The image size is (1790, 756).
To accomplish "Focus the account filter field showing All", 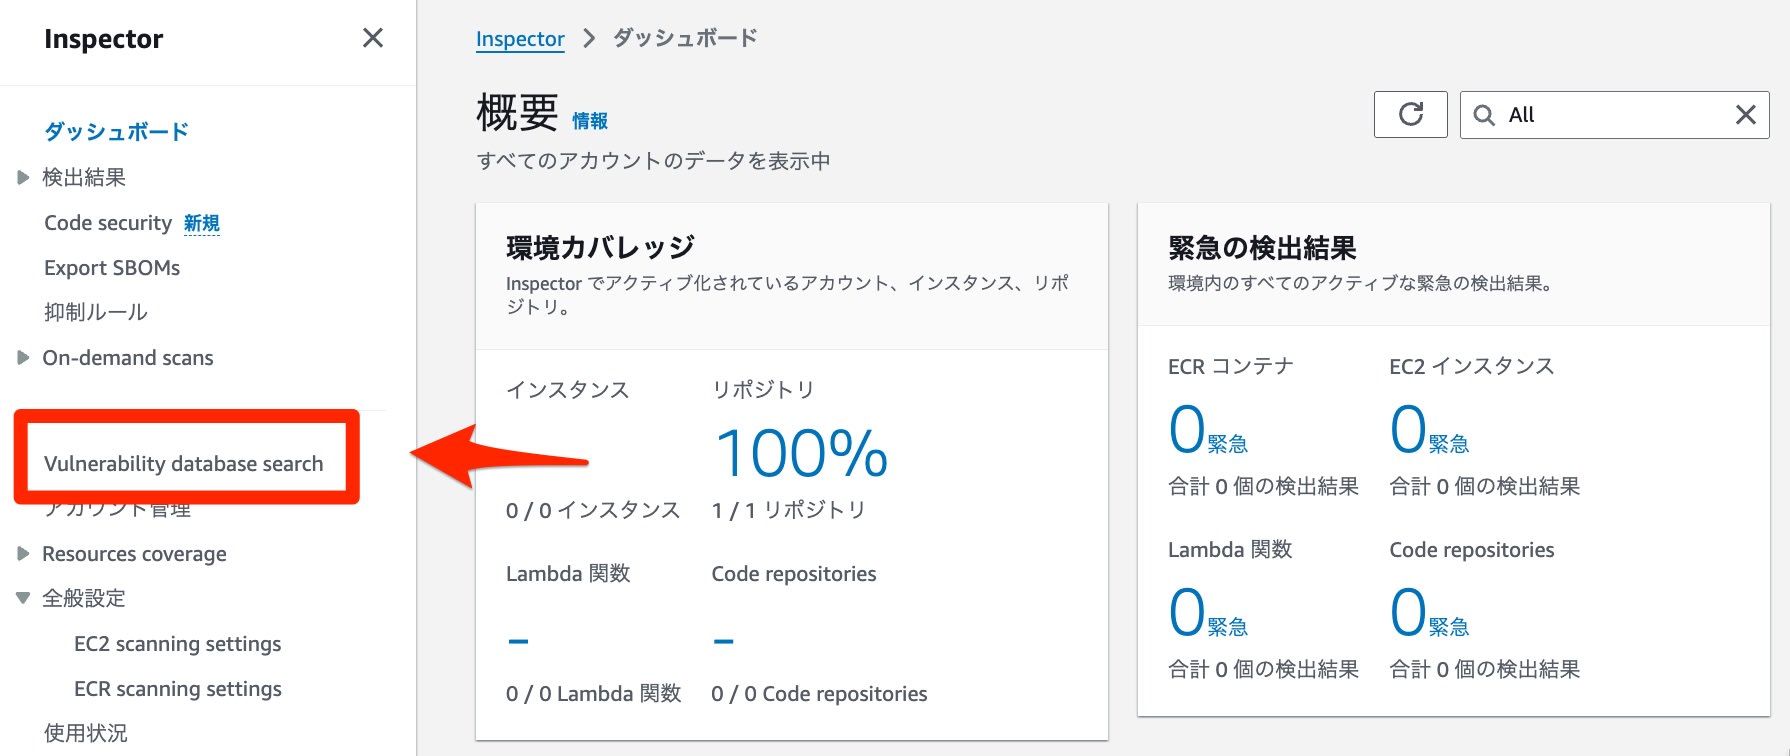I will [x=1614, y=115].
